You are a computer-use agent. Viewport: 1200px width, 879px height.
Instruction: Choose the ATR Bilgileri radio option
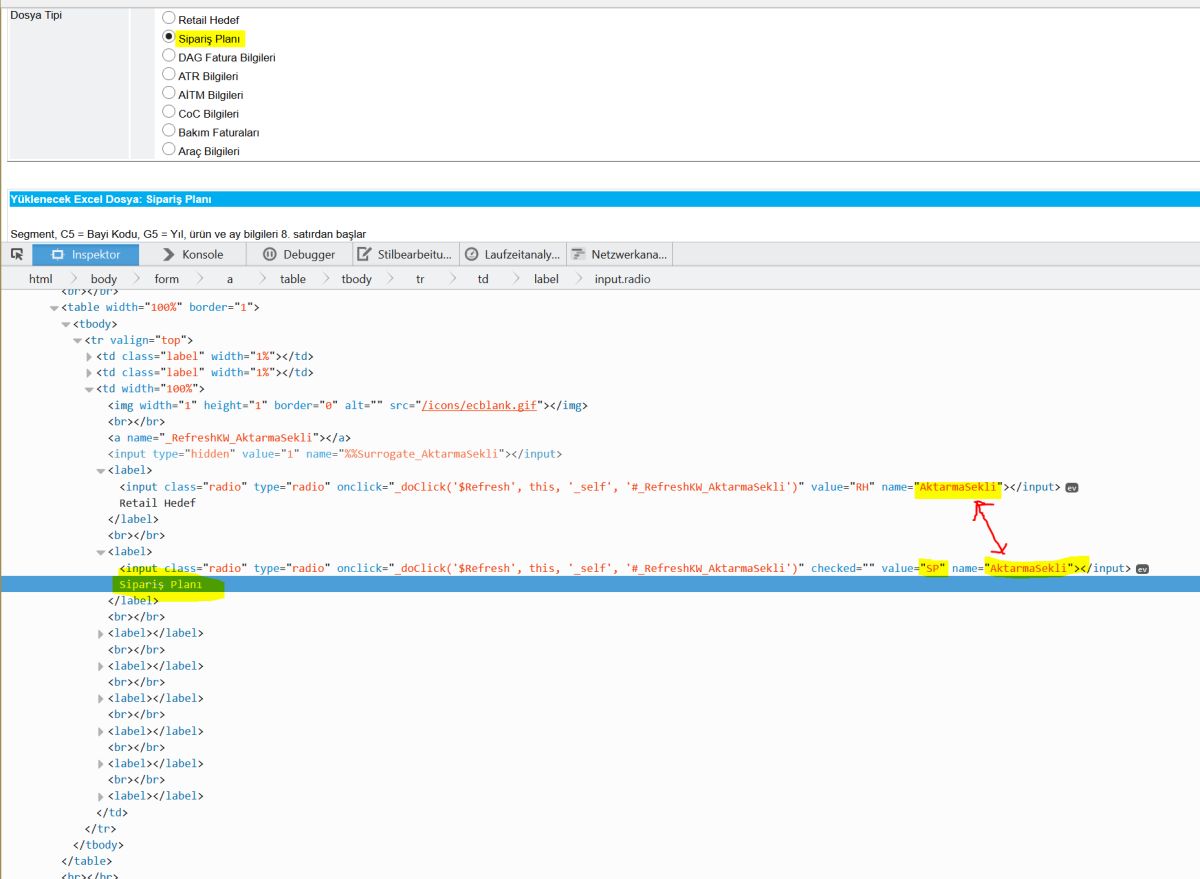(168, 74)
